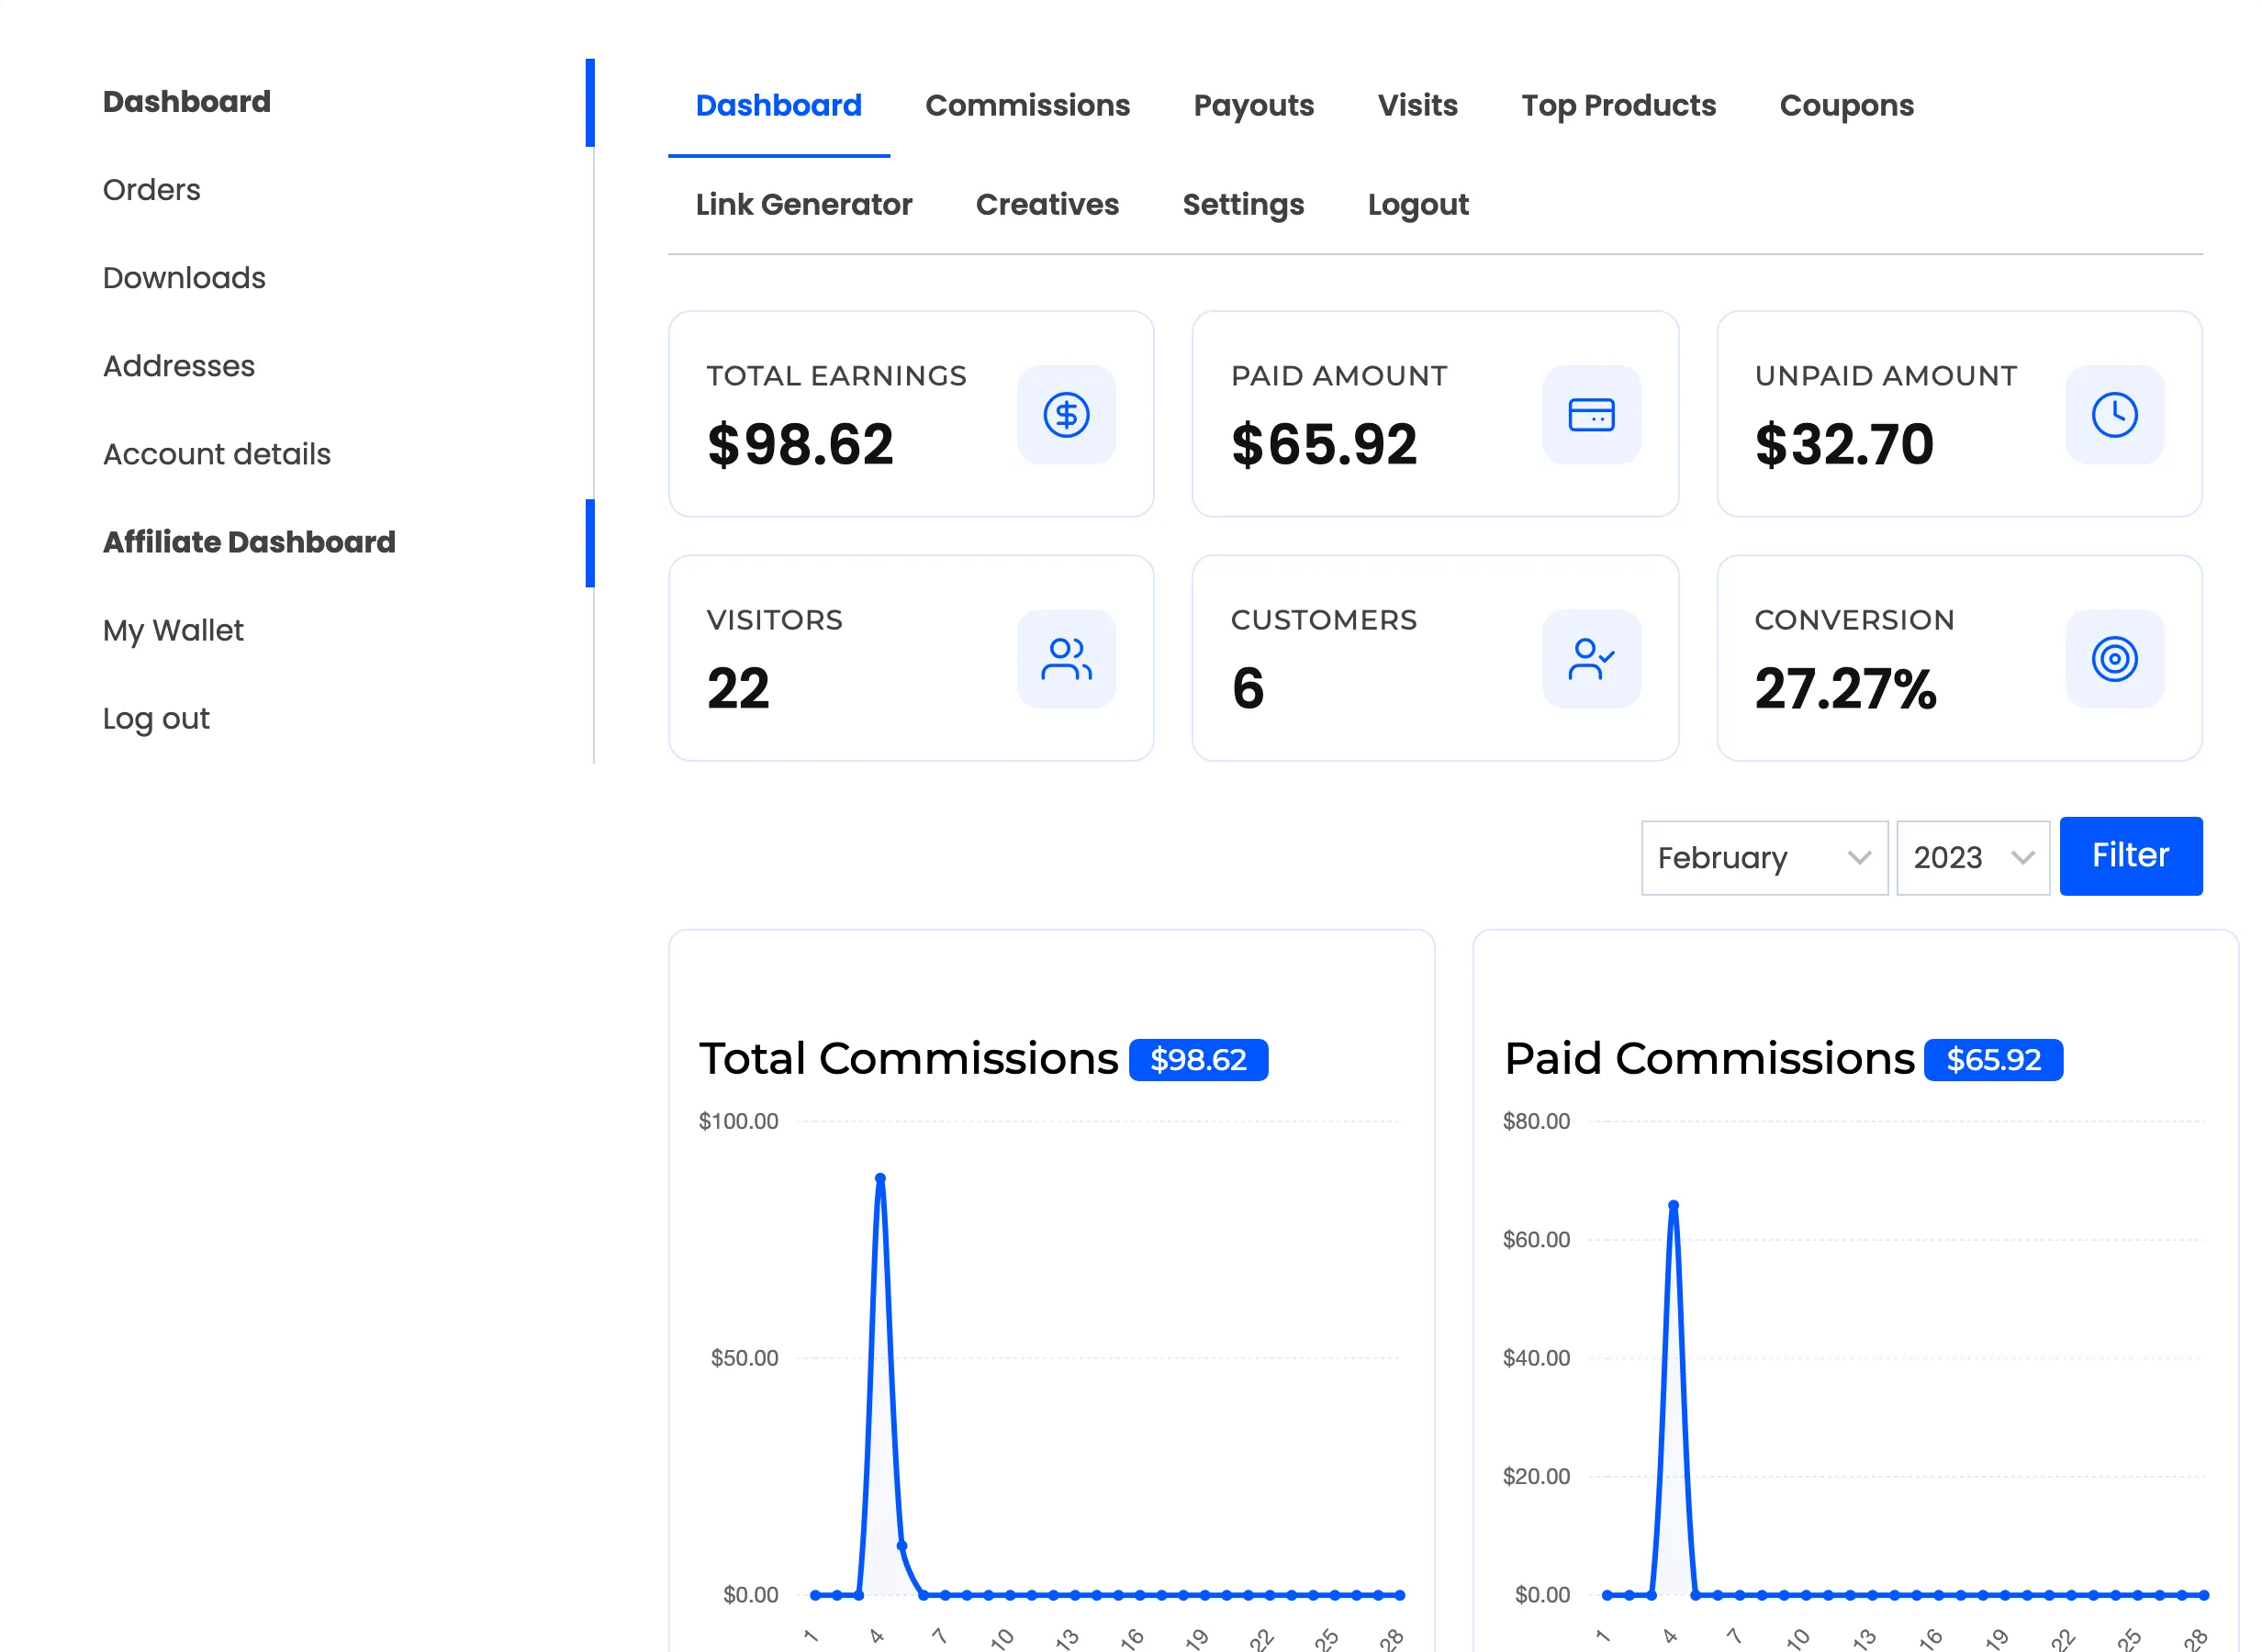Click the Visitors count 22

[738, 689]
